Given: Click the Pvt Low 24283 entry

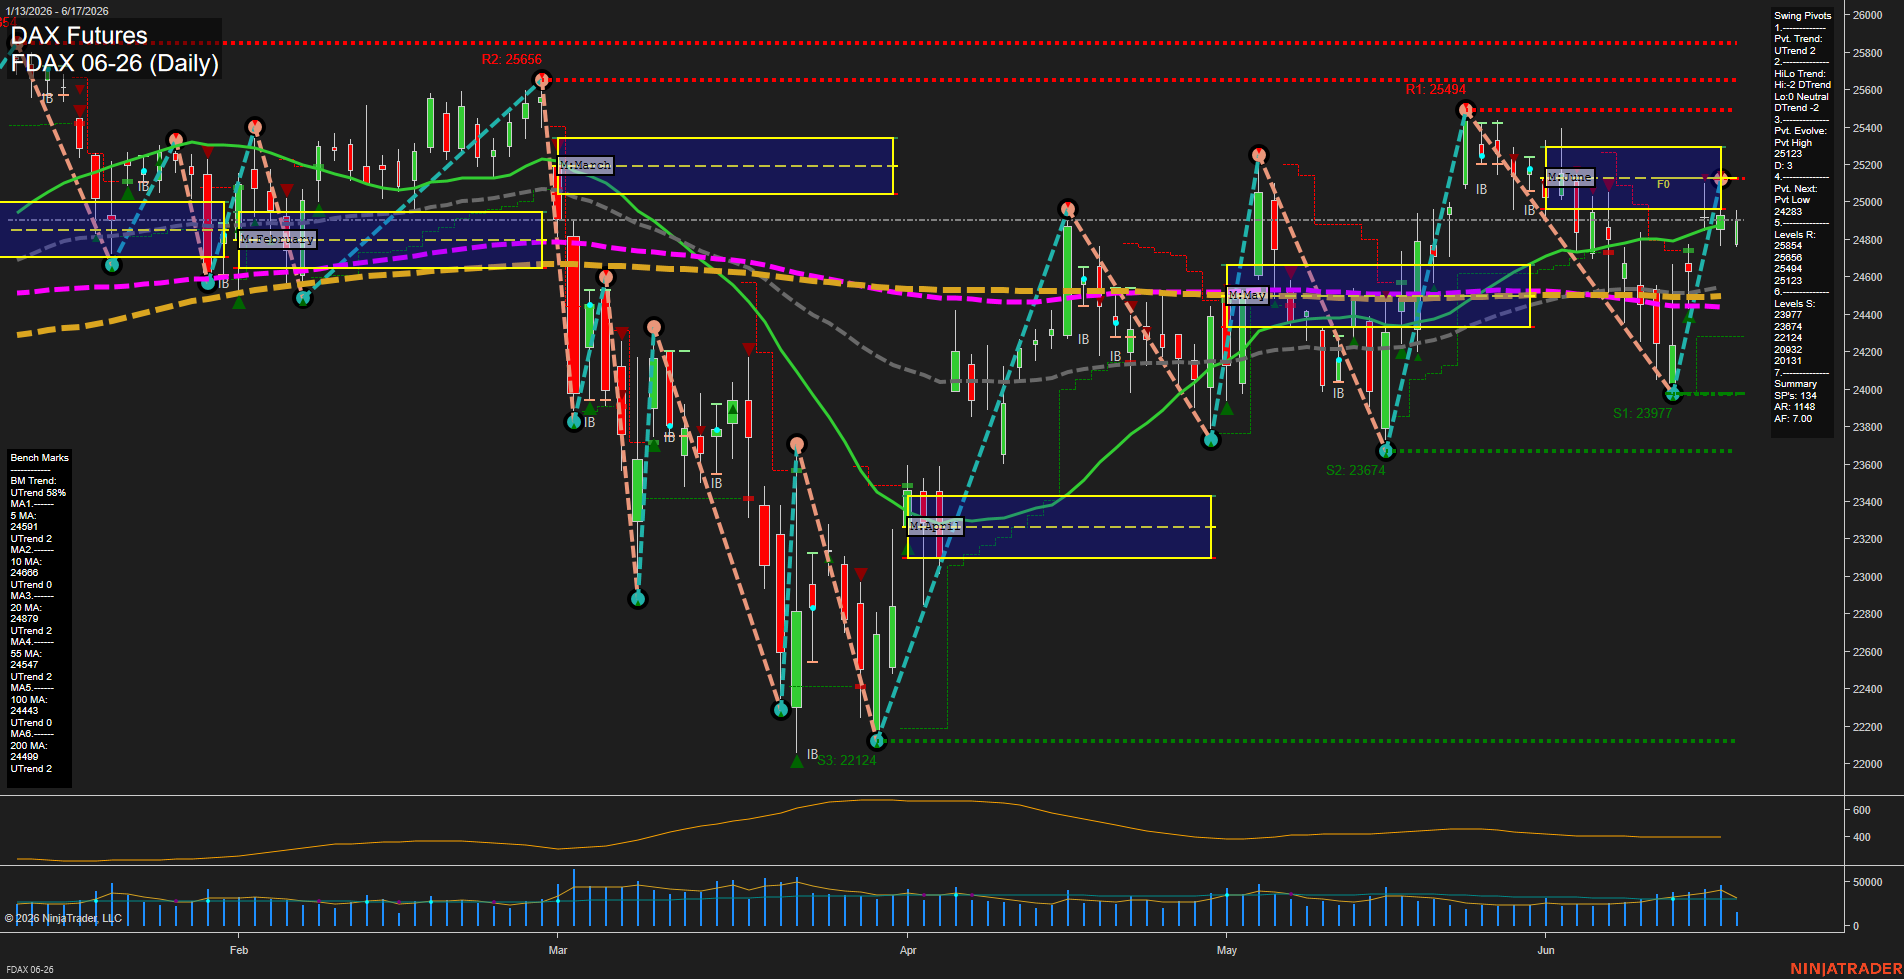Looking at the screenshot, I should point(1793,206).
